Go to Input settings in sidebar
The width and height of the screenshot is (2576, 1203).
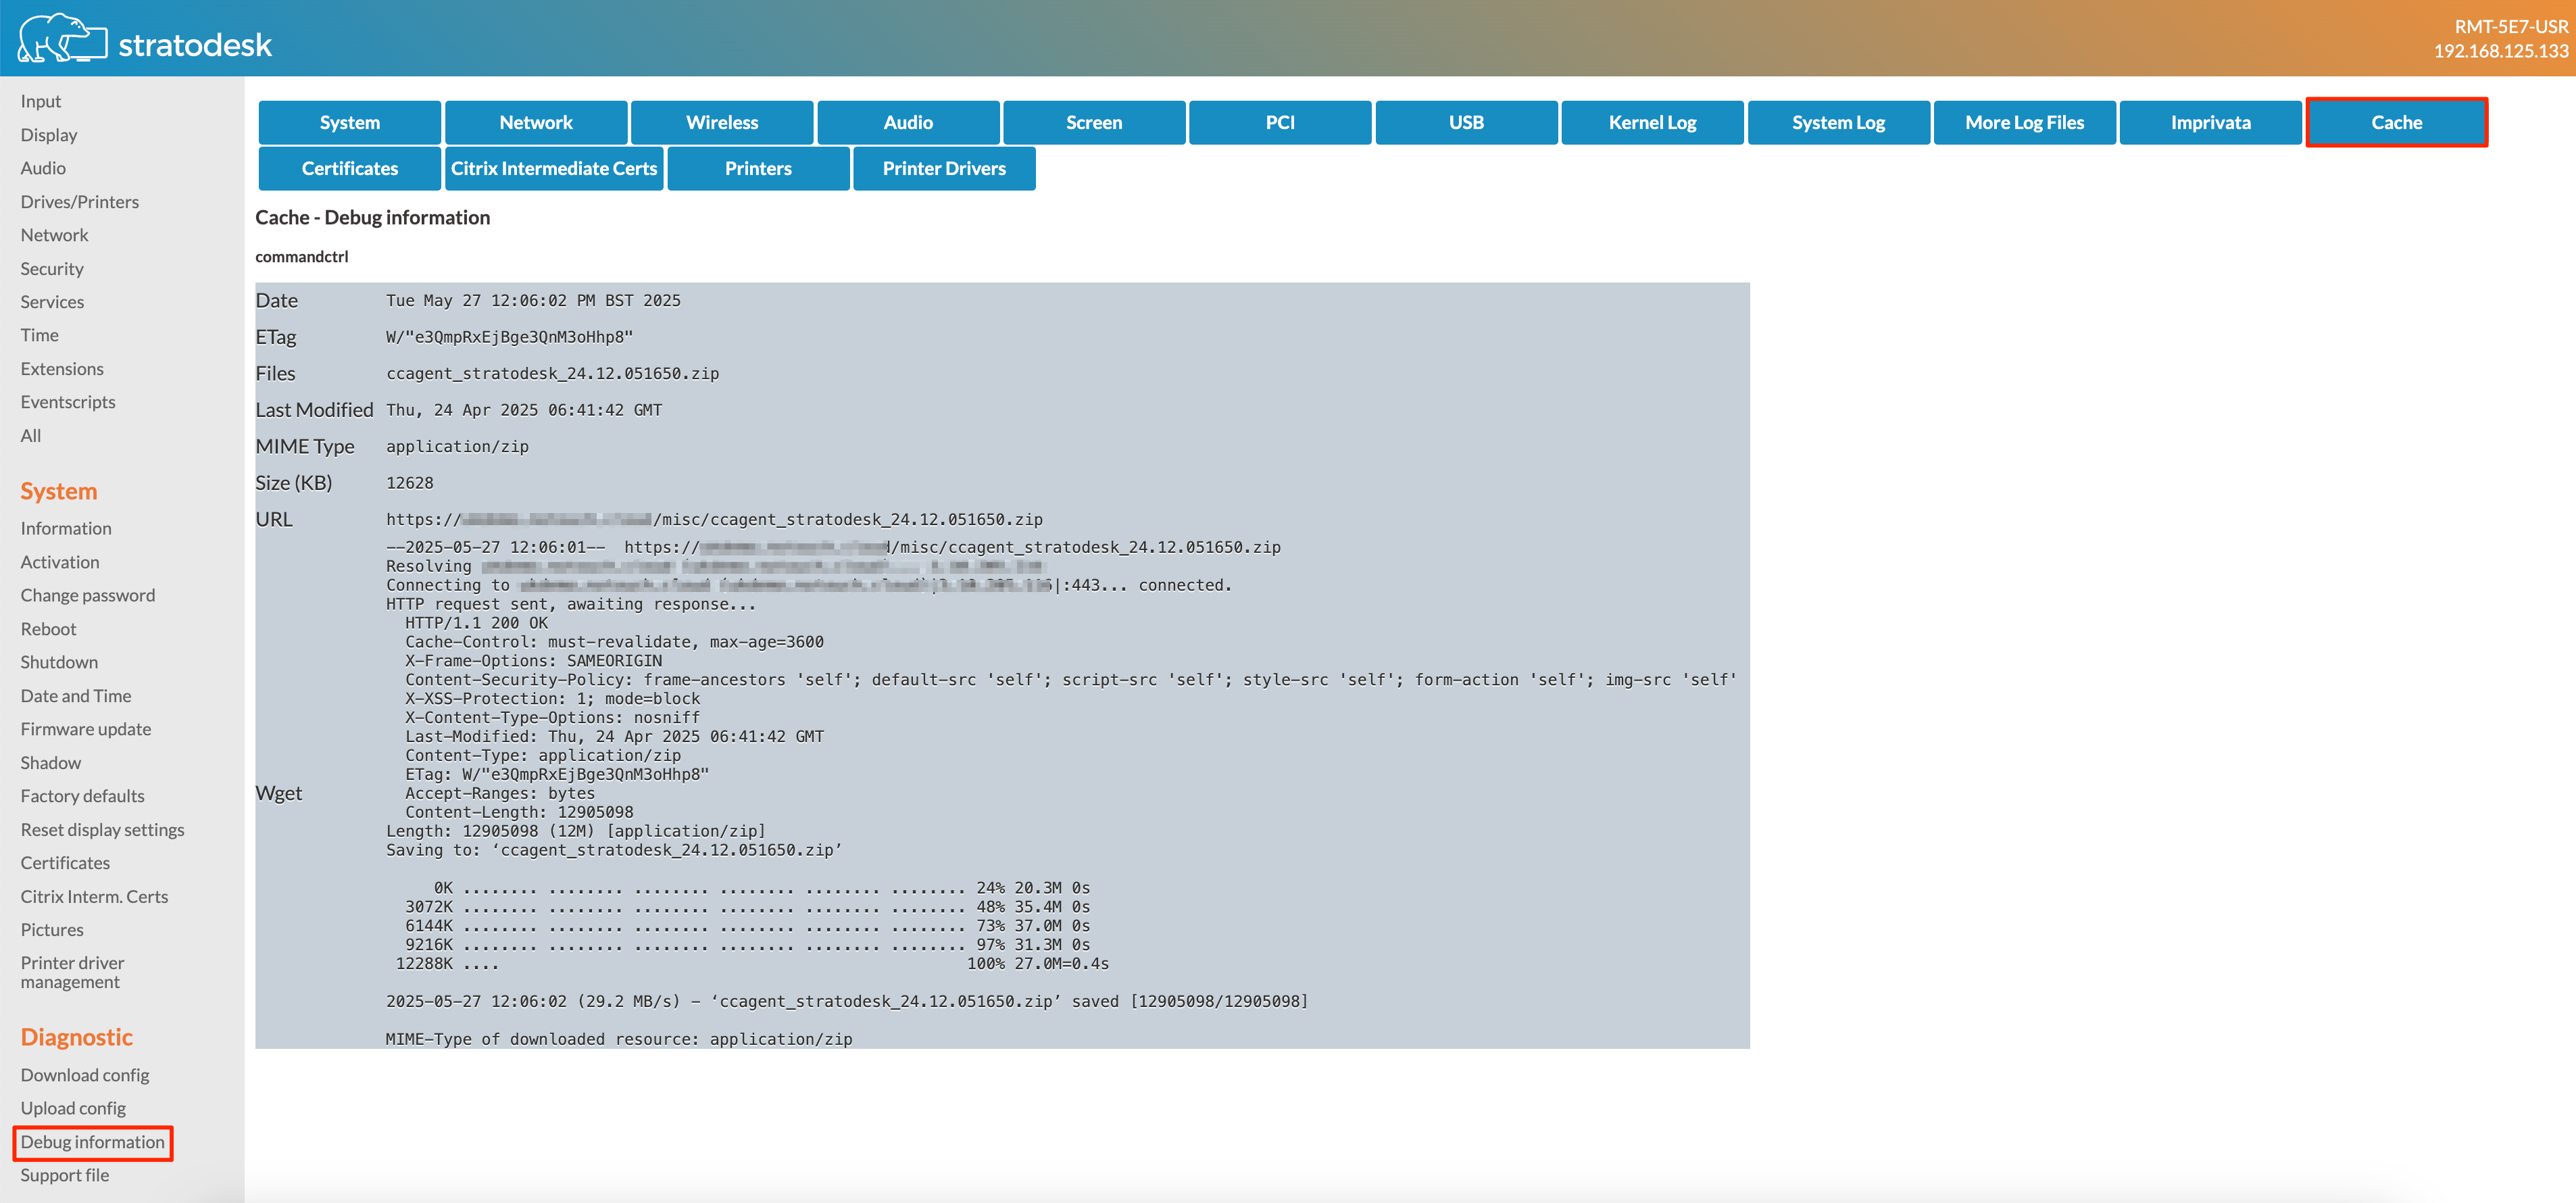click(x=41, y=101)
